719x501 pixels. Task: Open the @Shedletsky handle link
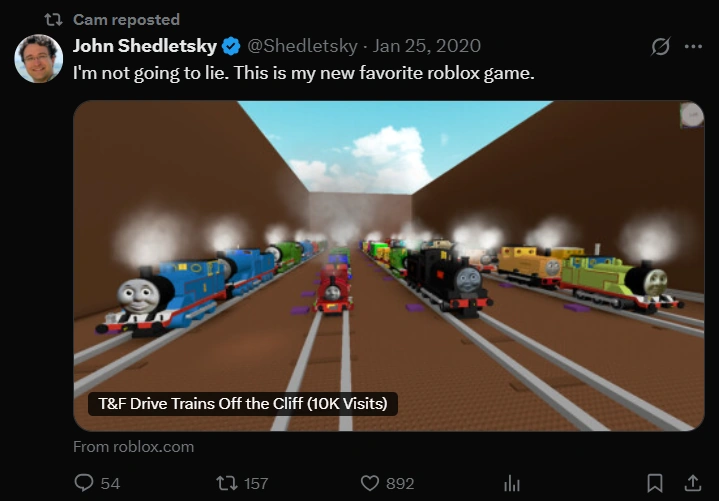click(x=303, y=46)
